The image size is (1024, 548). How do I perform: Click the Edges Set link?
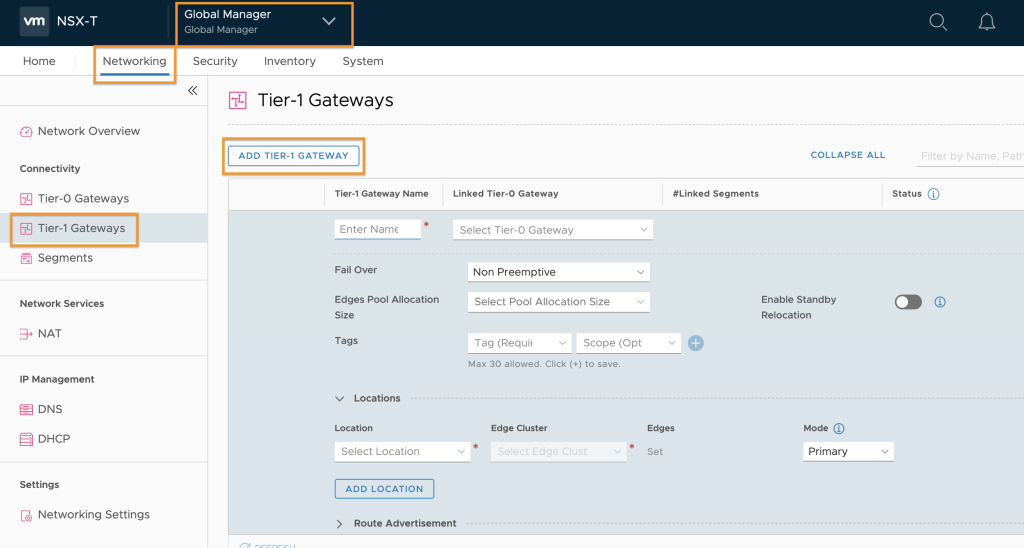(x=655, y=451)
